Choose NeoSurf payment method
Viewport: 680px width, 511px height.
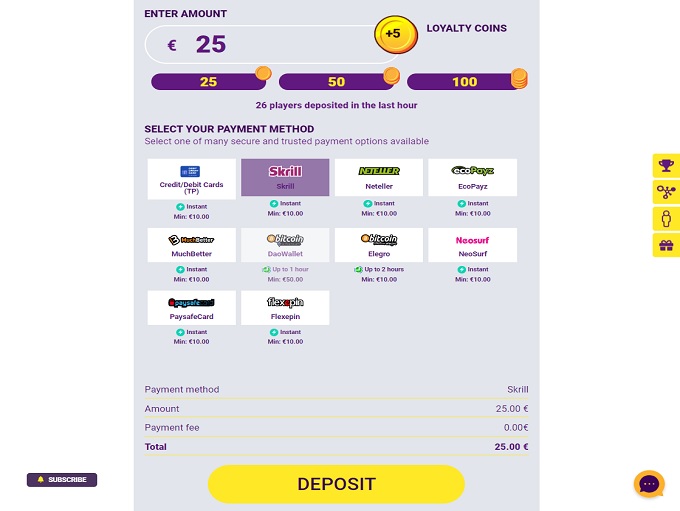point(473,245)
